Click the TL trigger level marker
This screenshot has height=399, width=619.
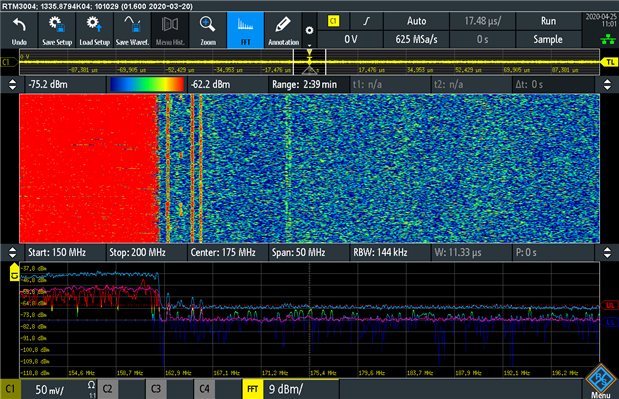(610, 62)
